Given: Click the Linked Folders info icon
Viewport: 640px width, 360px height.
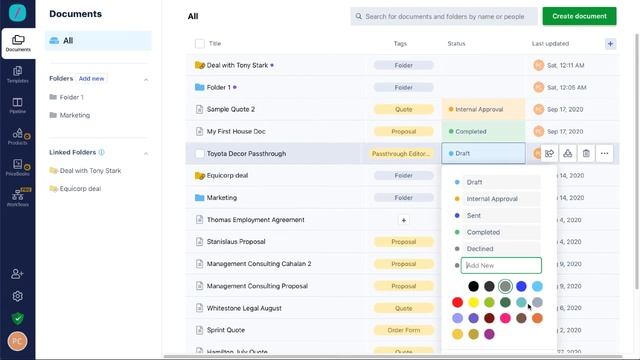Looking at the screenshot, I should coord(101,152).
